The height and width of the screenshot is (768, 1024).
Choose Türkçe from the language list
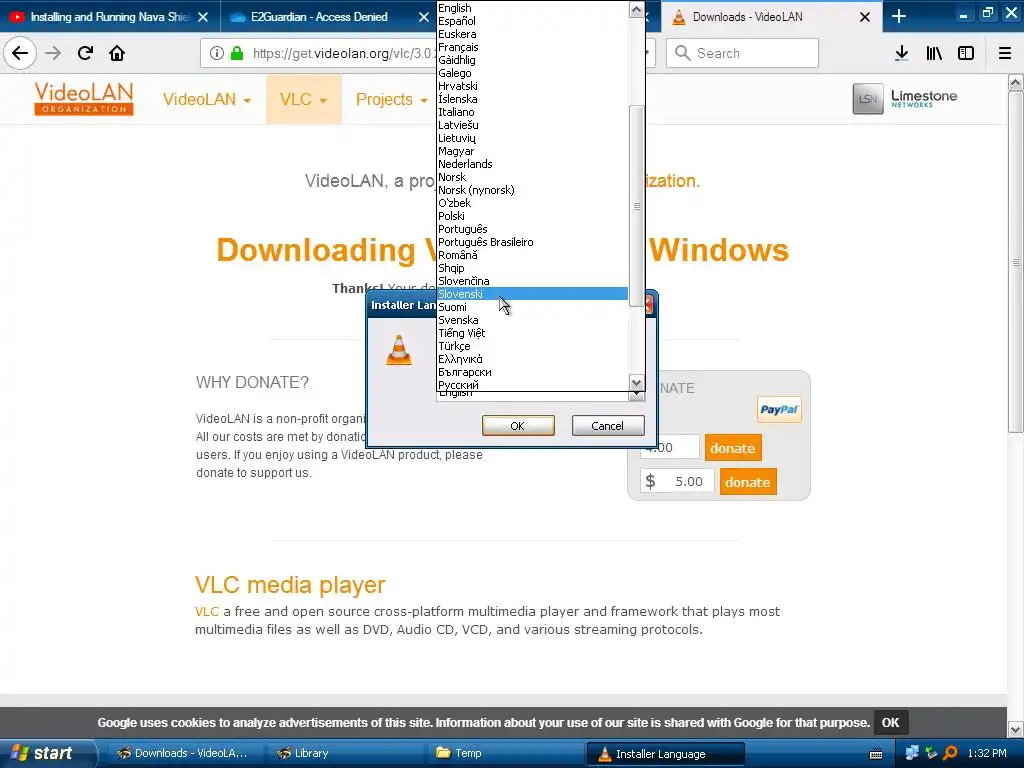(x=532, y=345)
